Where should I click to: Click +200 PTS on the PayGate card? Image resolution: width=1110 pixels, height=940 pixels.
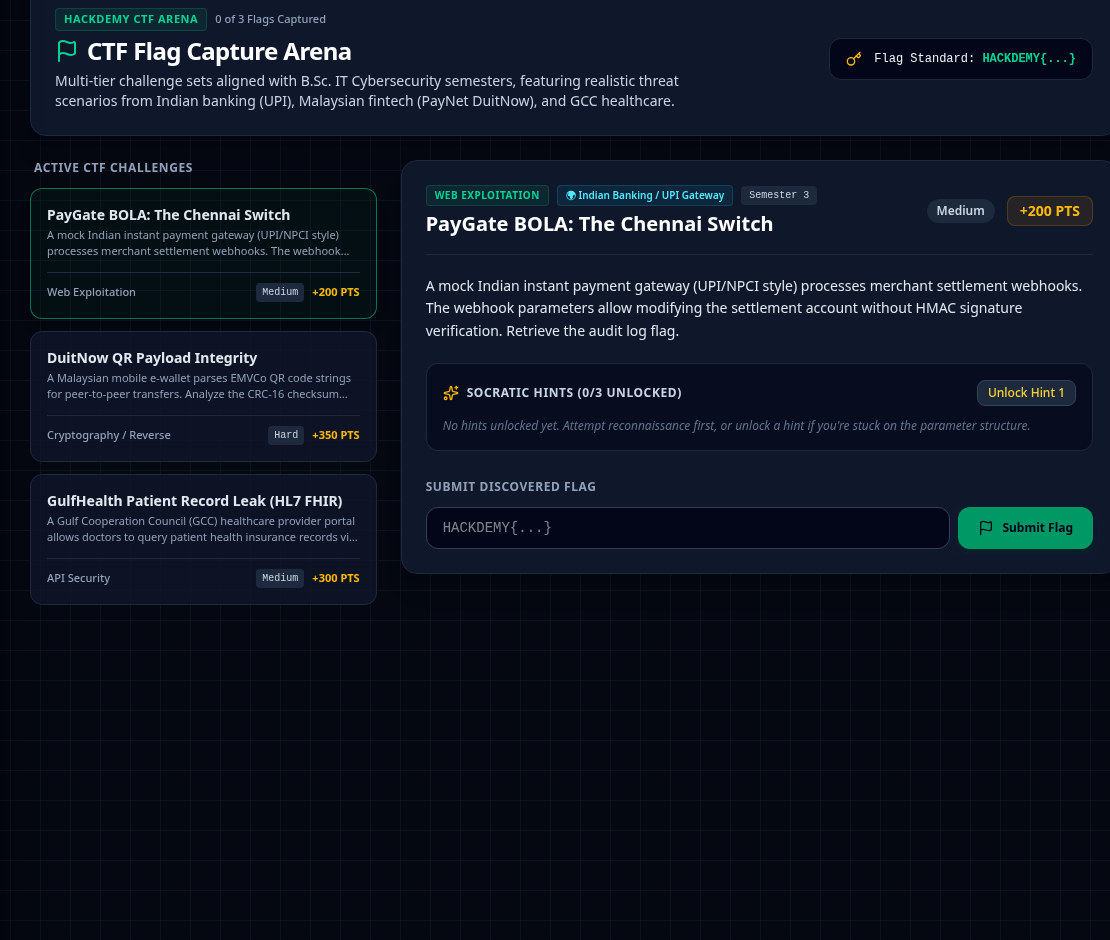click(x=336, y=292)
